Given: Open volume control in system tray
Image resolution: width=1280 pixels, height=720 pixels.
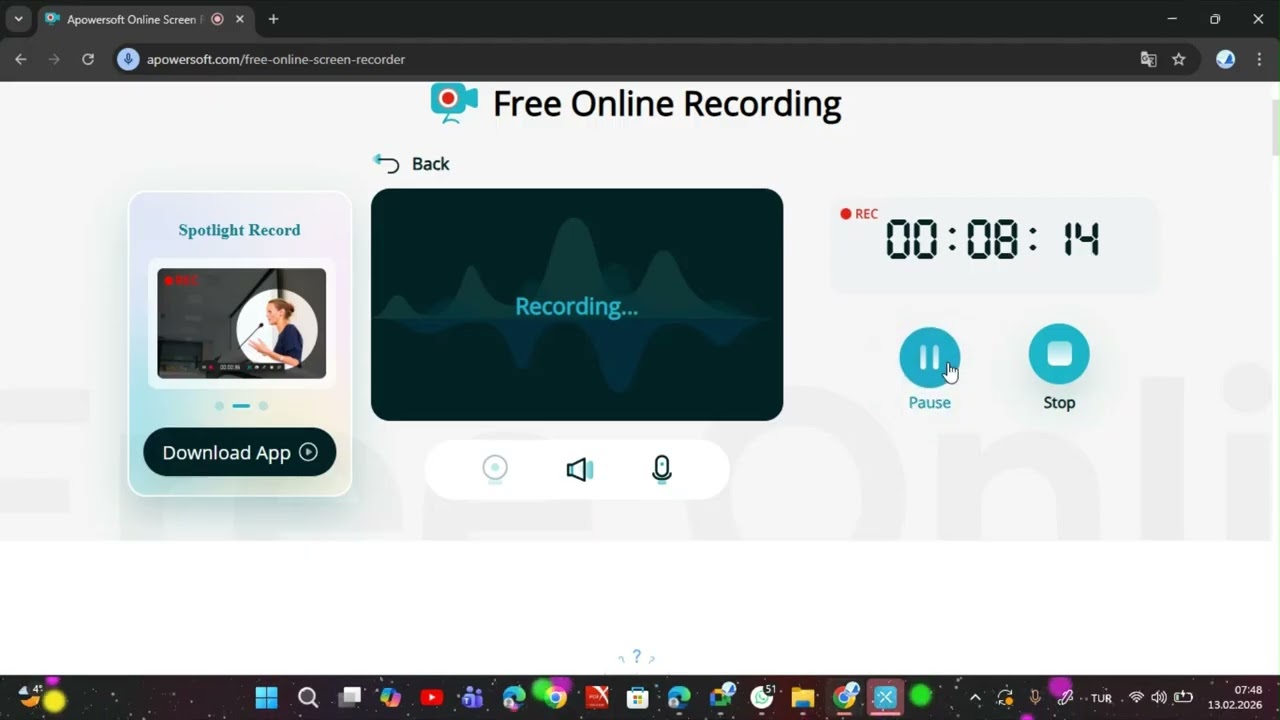Looking at the screenshot, I should [x=1159, y=698].
